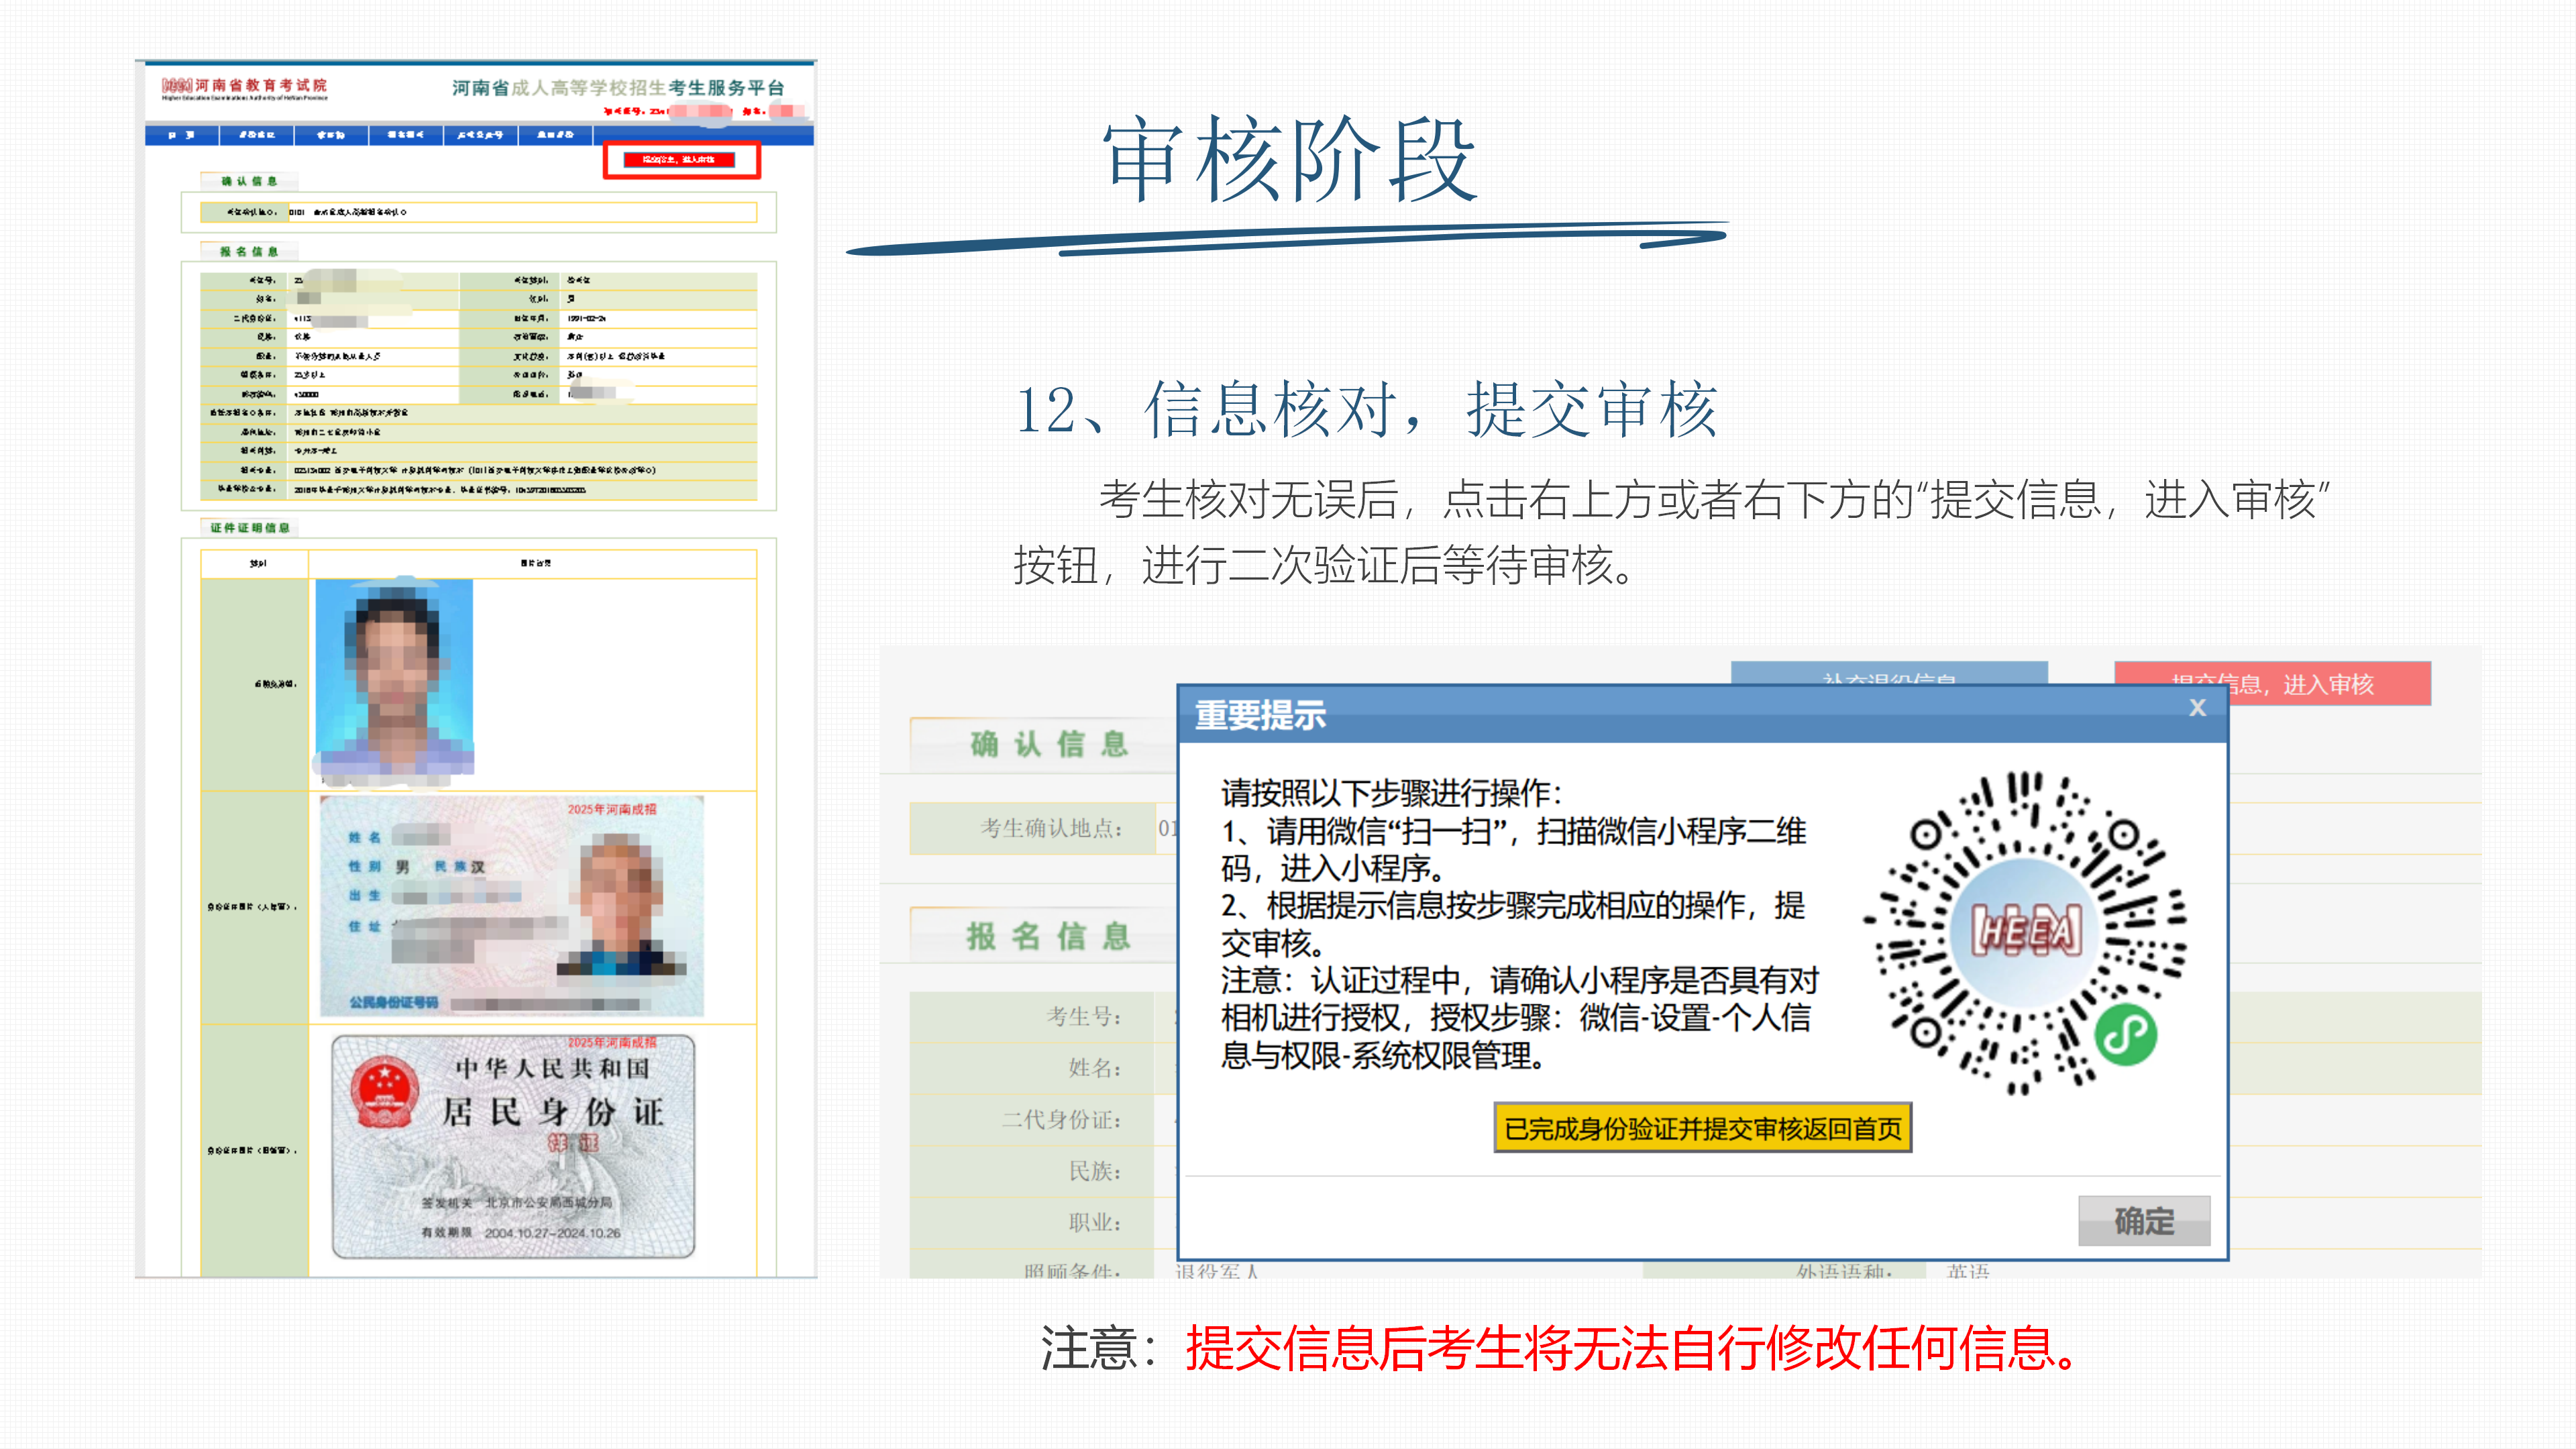Click small red submit button in highlighted box
This screenshot has width=2576, height=1449.
(x=679, y=160)
